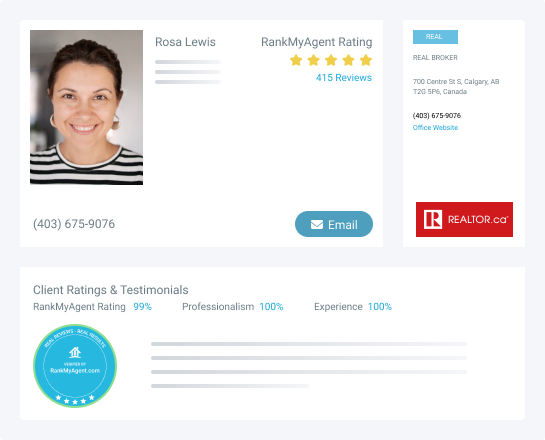
Task: Click the envelope icon in Email button
Action: pyautogui.click(x=317, y=225)
